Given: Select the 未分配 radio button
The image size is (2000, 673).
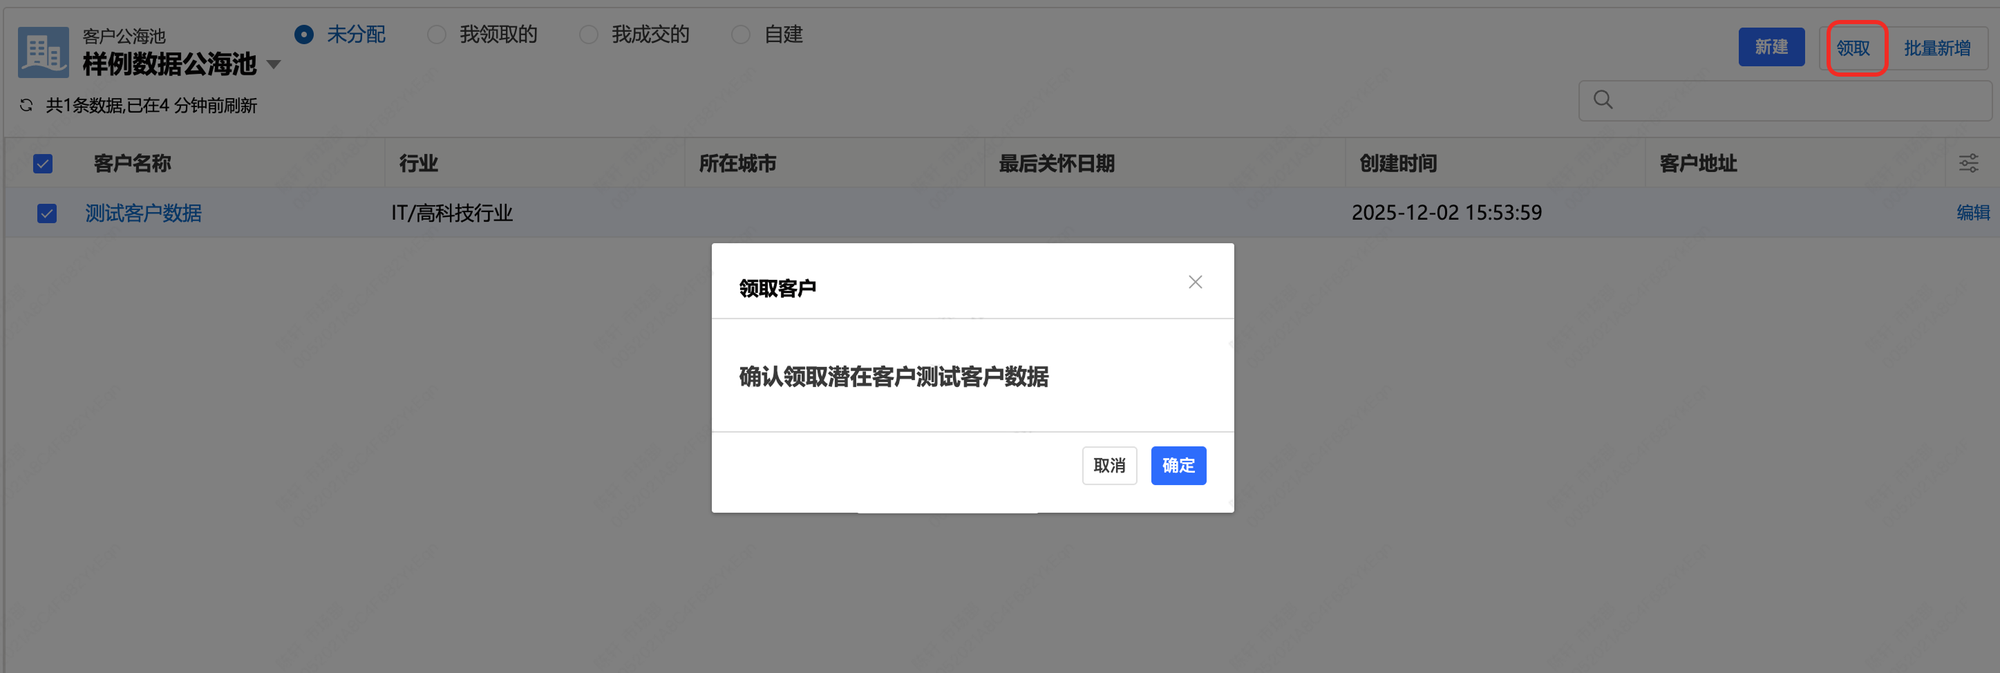Looking at the screenshot, I should tap(304, 35).
